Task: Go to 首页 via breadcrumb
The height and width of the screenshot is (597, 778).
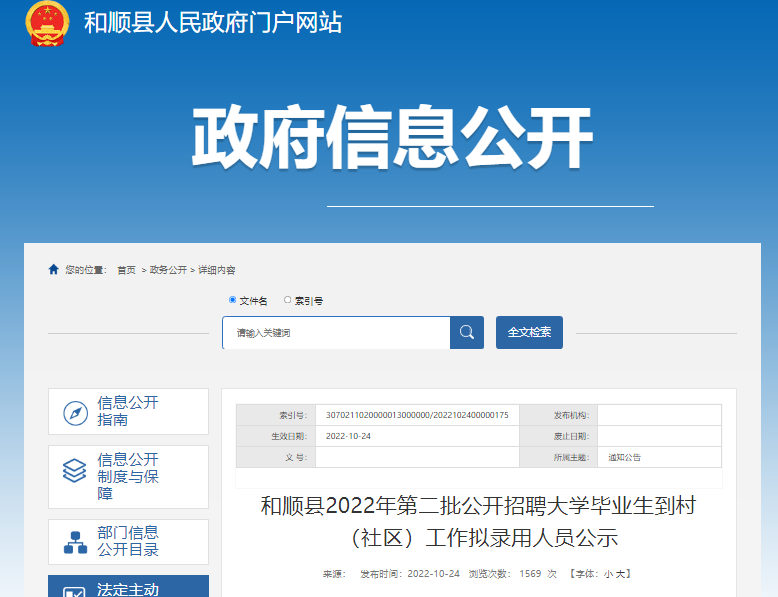Action: (x=126, y=271)
